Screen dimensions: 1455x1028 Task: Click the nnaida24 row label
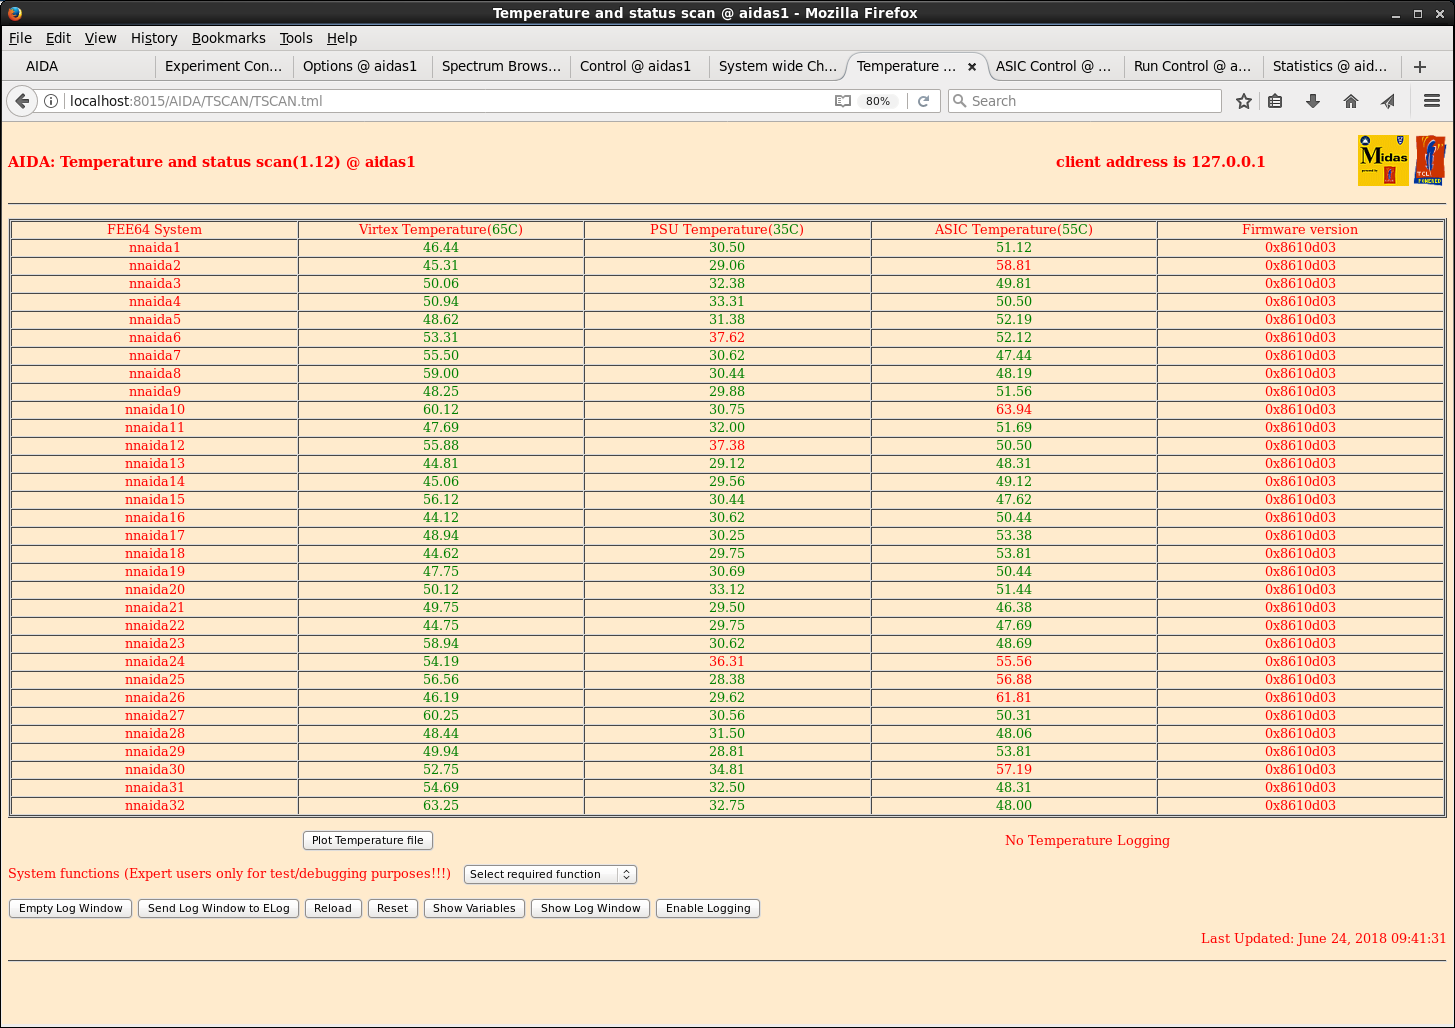[x=155, y=662]
